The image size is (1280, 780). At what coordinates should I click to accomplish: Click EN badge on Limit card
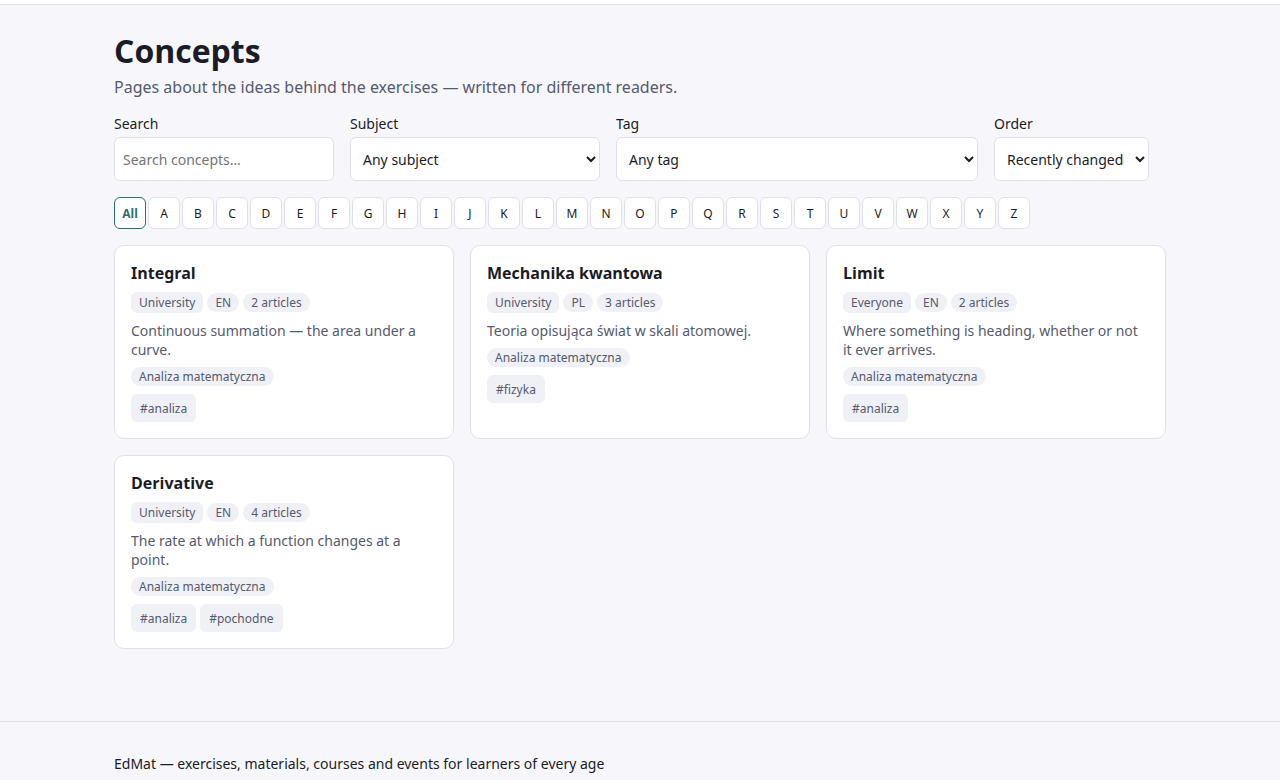click(931, 302)
